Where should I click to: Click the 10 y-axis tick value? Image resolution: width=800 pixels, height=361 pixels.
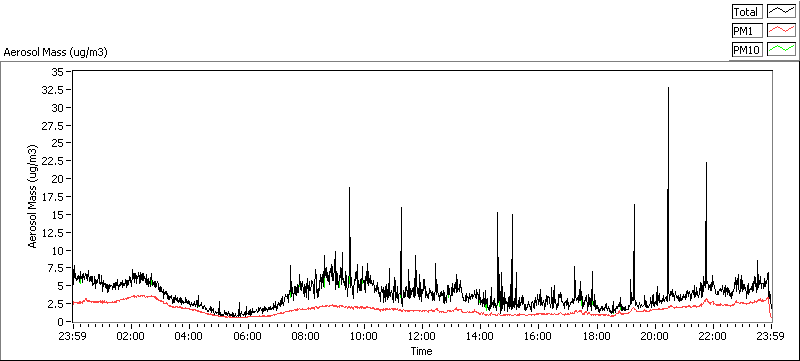tap(58, 250)
